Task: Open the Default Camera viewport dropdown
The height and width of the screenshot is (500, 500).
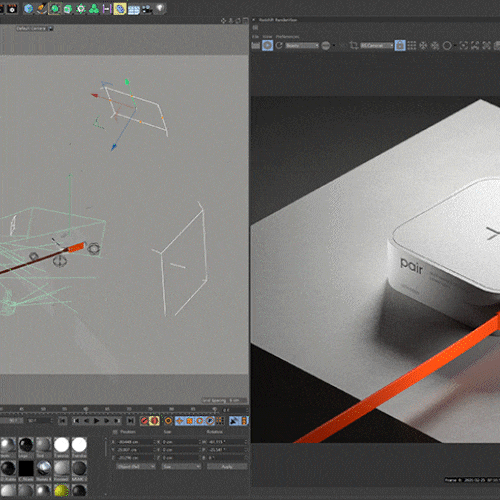Action: [x=35, y=29]
